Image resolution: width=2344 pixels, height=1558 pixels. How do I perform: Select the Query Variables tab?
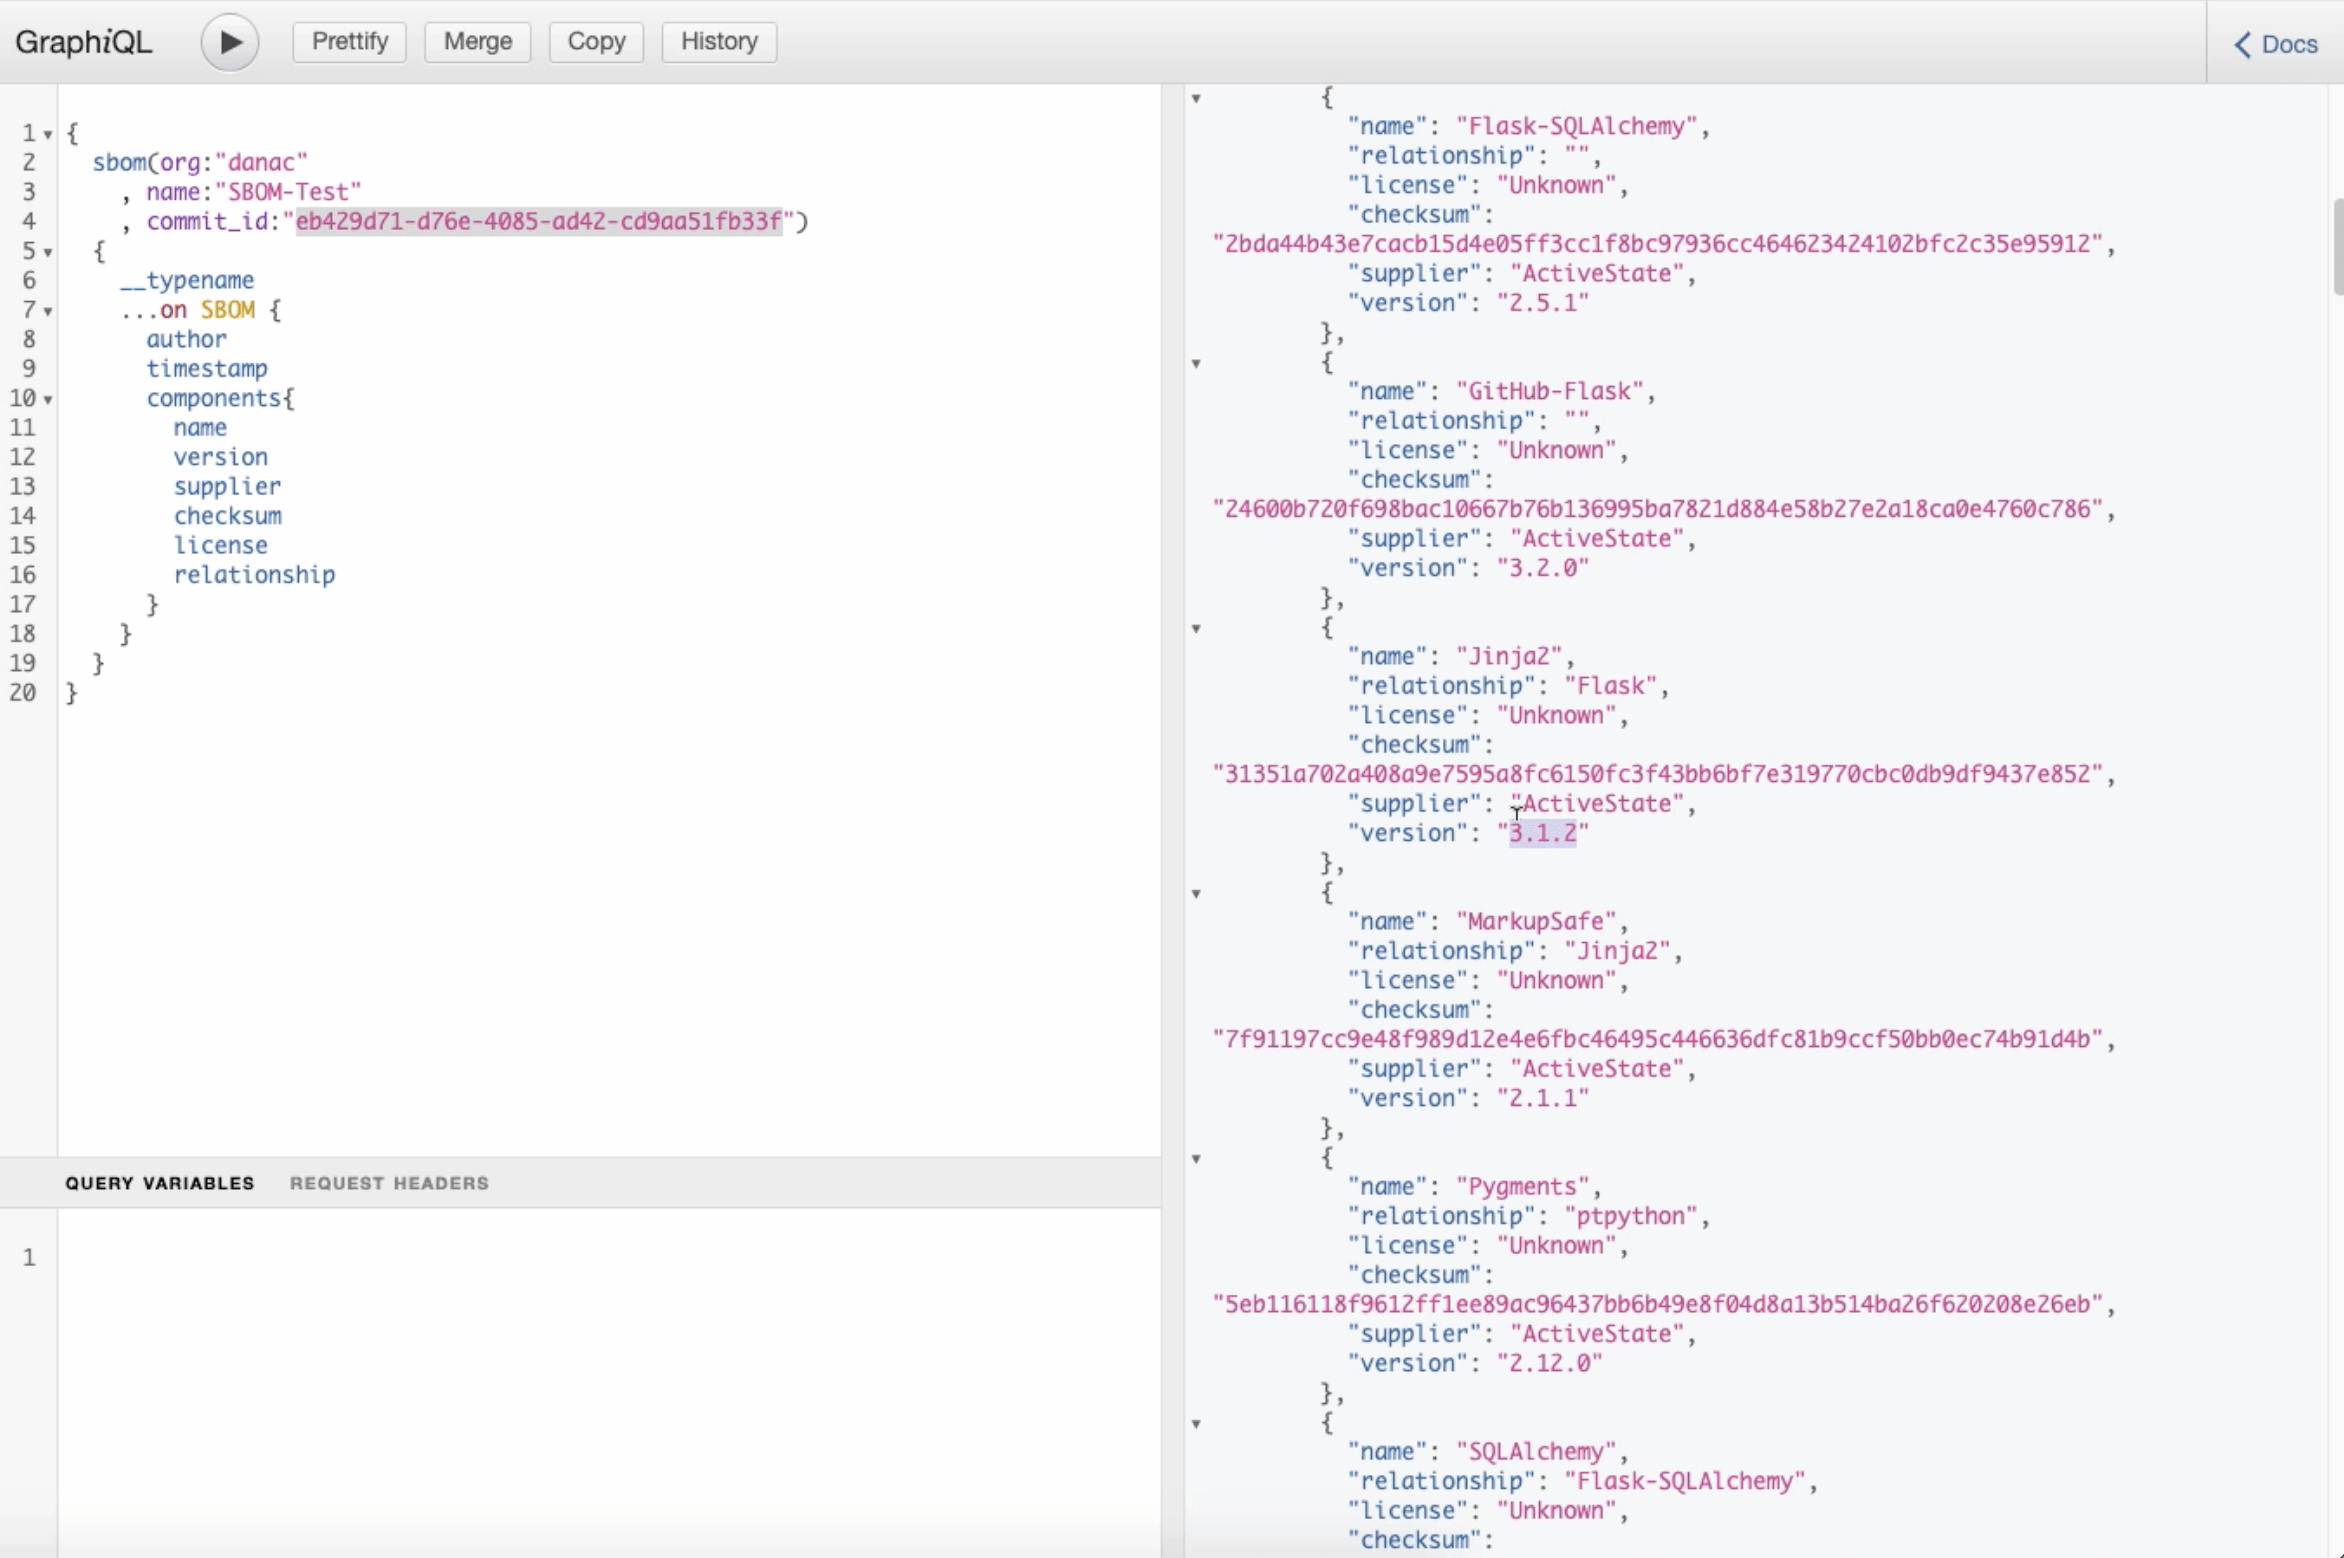[x=160, y=1183]
